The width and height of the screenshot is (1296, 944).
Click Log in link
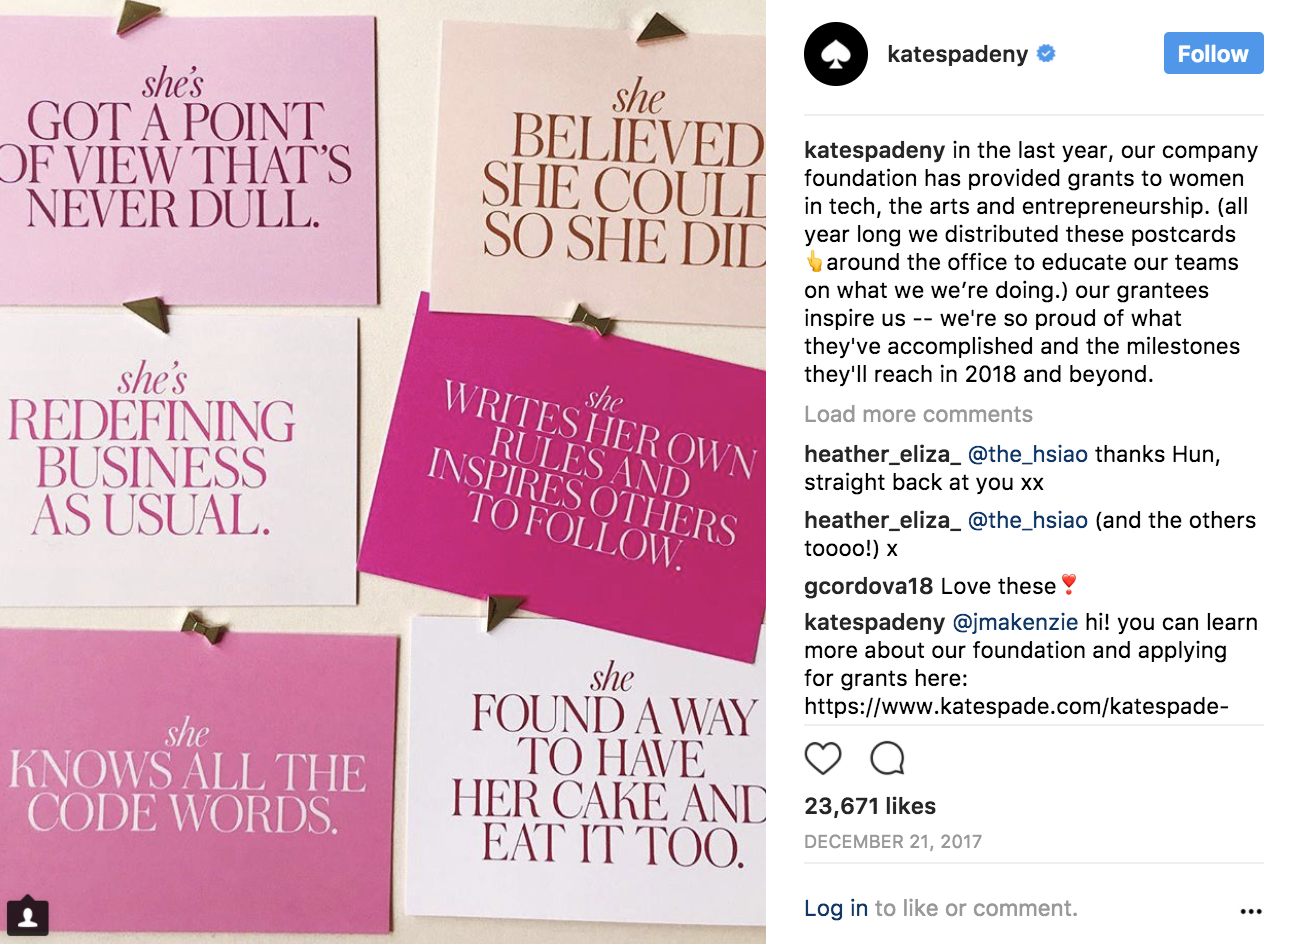(836, 908)
